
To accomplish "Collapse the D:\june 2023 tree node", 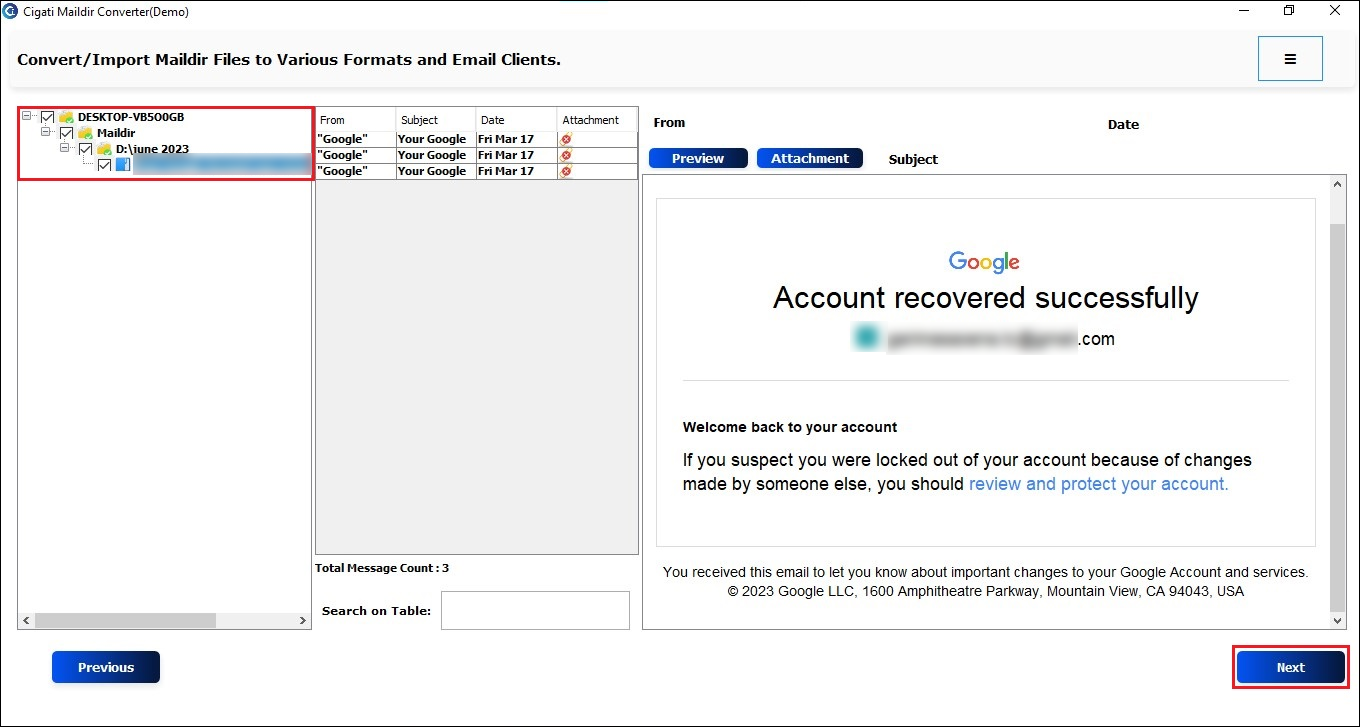I will click(65, 148).
